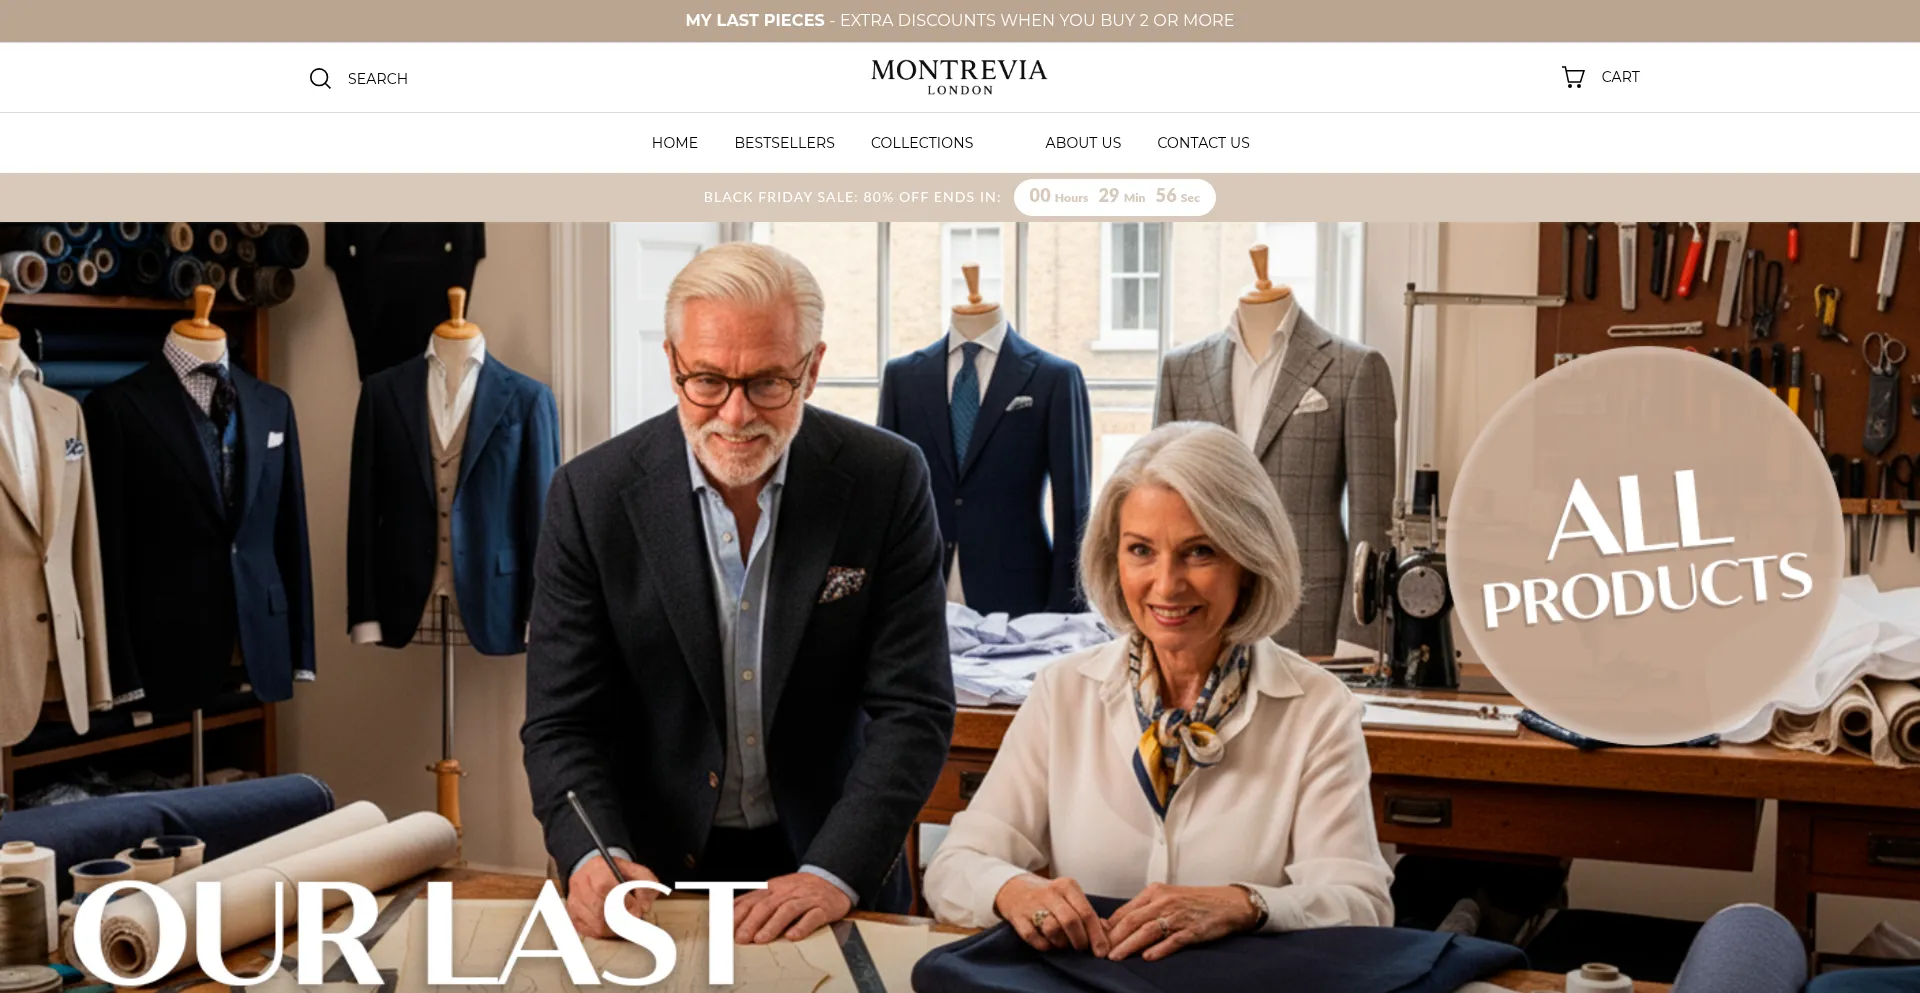Click the CART text link
The width and height of the screenshot is (1920, 993).
click(x=1620, y=77)
